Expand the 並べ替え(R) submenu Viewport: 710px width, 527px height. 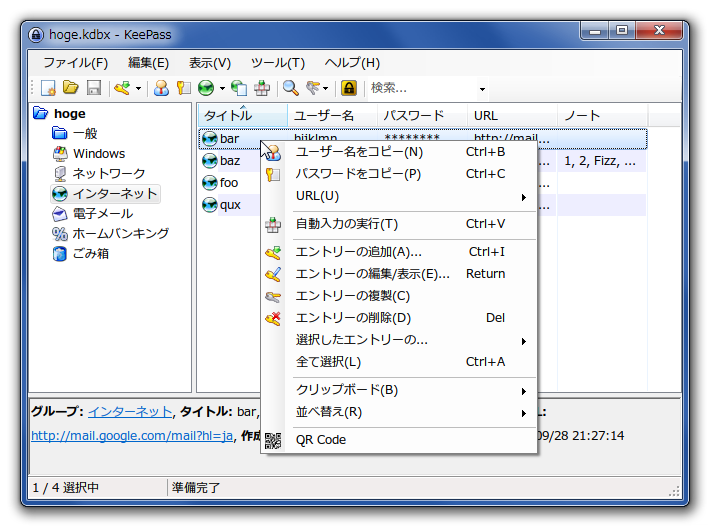(399, 412)
